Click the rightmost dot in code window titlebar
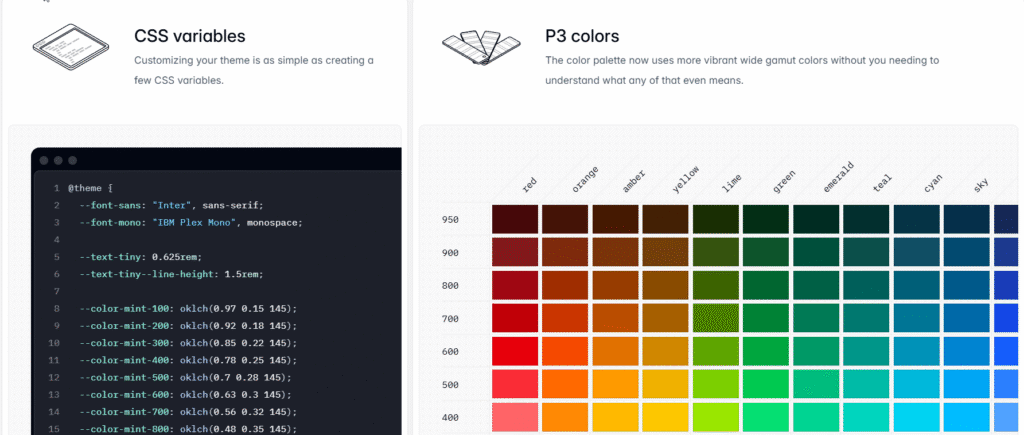 pyautogui.click(x=72, y=160)
